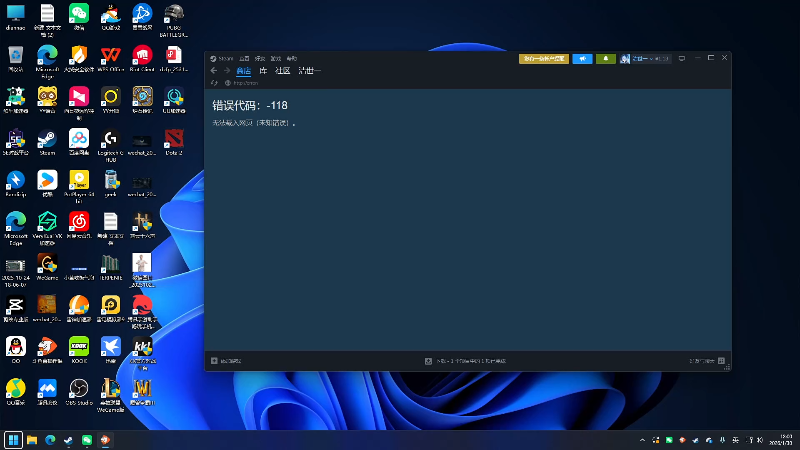
Task: Go back in the Steam browser
Action: coord(214,71)
